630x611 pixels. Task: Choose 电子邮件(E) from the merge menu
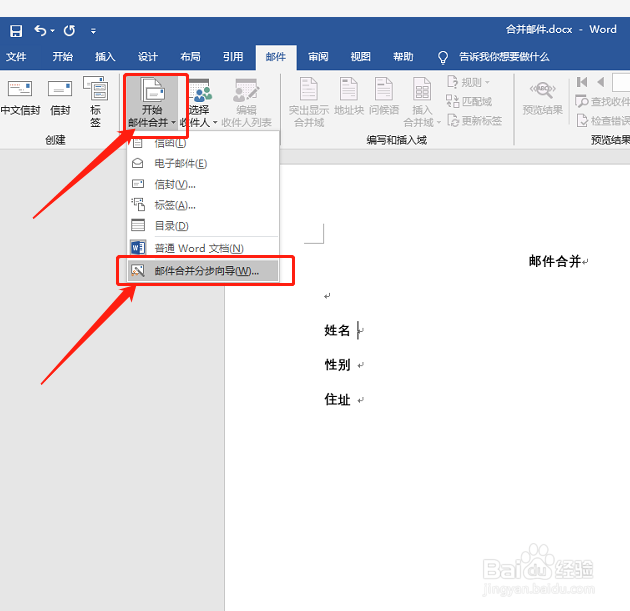(202, 163)
